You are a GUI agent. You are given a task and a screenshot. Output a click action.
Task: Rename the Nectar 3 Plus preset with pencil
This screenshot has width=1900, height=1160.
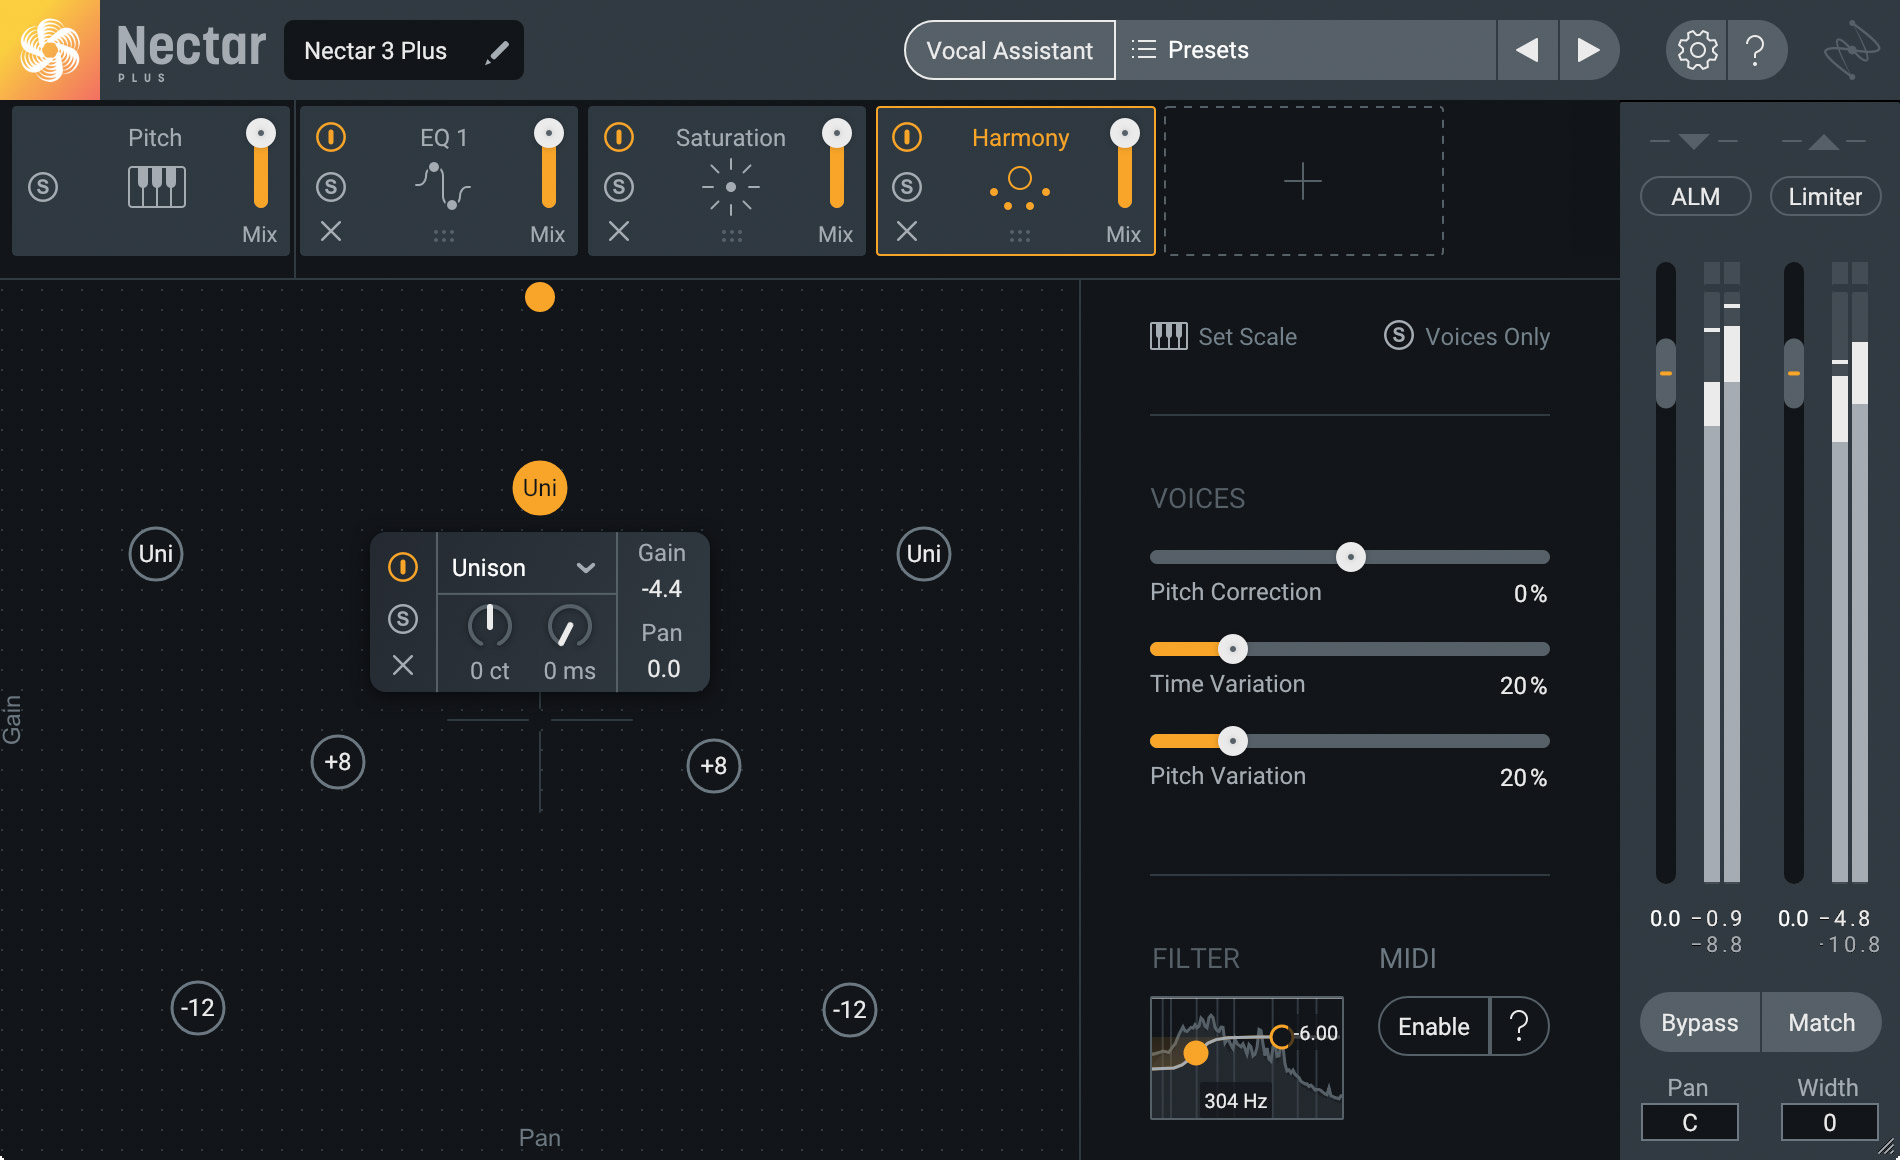coord(497,50)
